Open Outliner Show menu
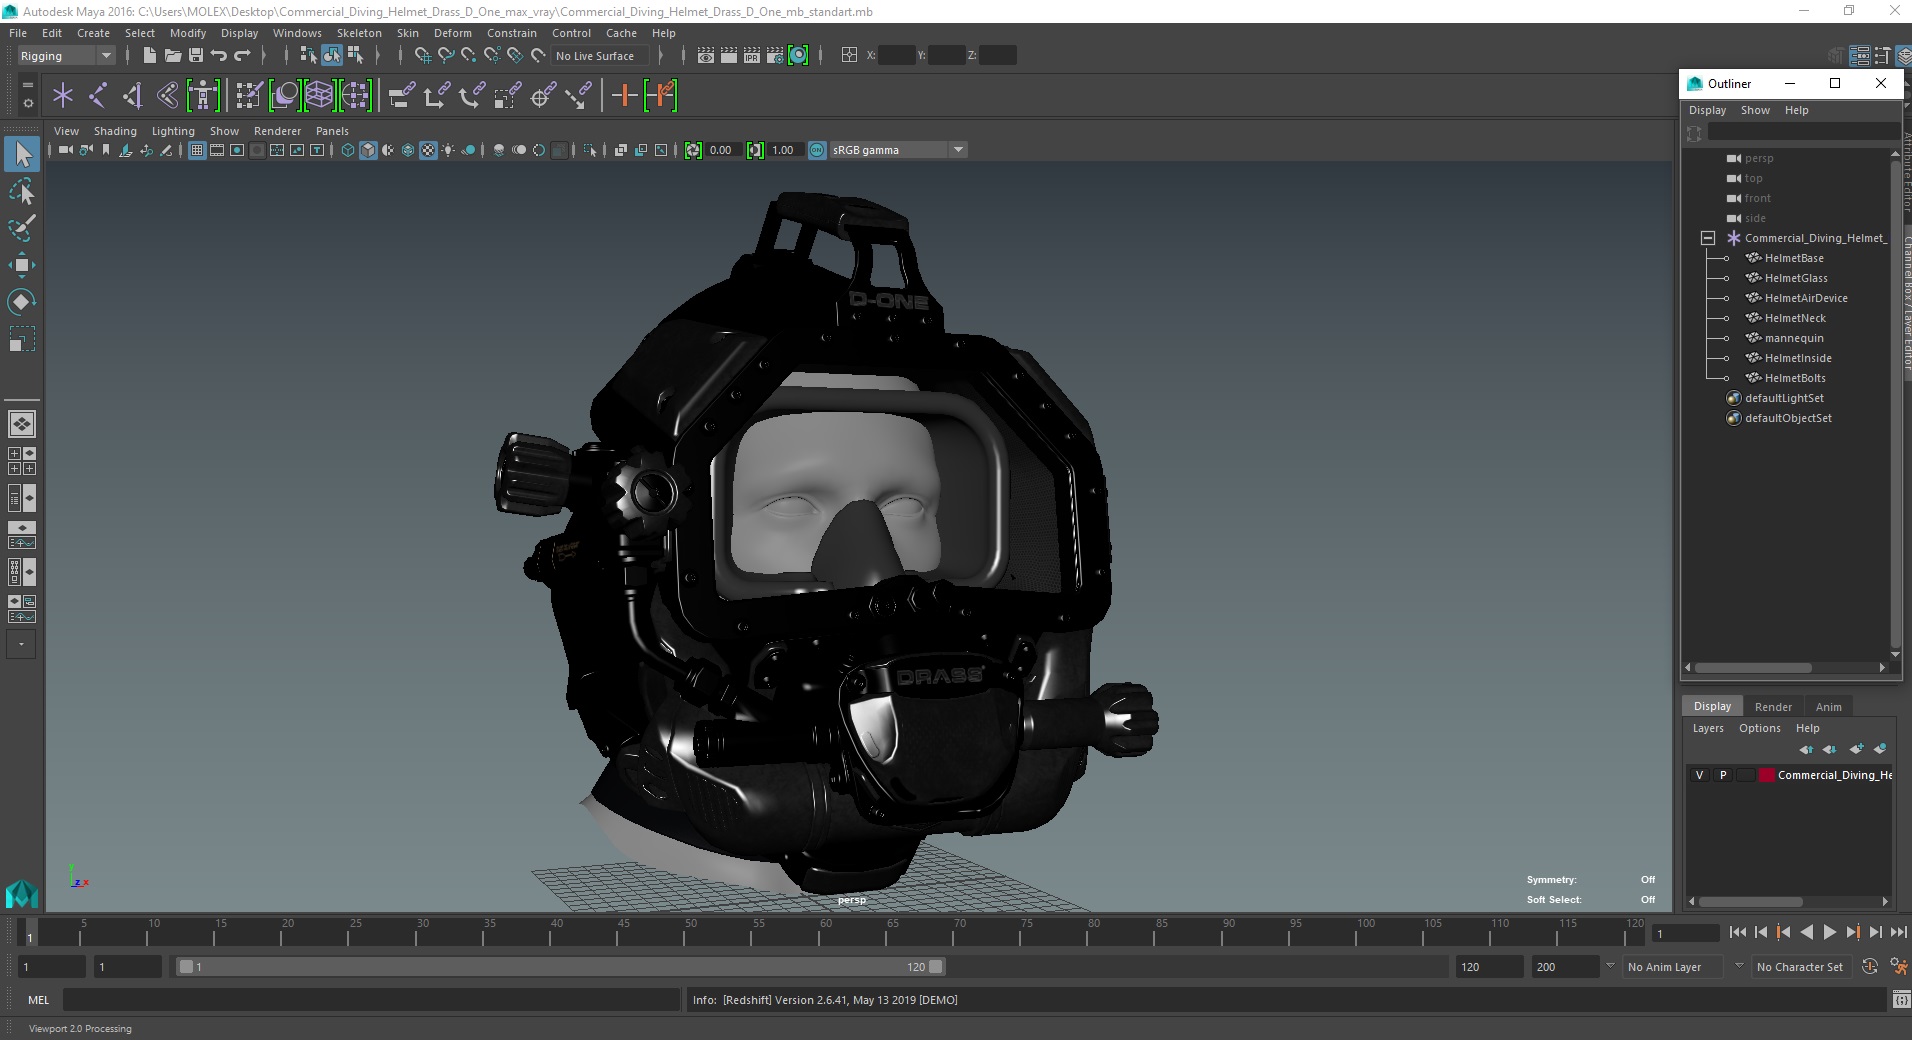The image size is (1912, 1040). tap(1755, 110)
